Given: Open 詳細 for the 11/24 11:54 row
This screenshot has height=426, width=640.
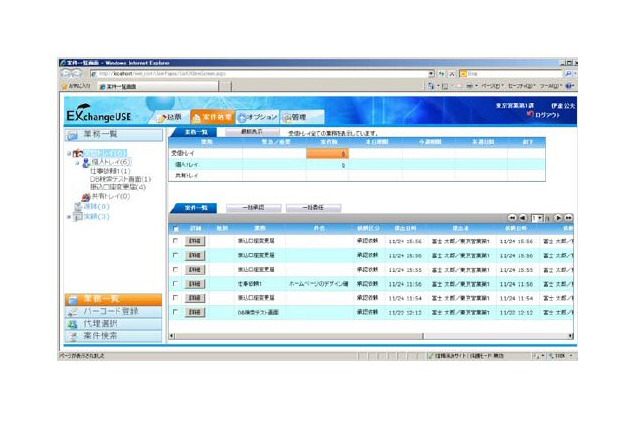Looking at the screenshot, I should [x=195, y=298].
